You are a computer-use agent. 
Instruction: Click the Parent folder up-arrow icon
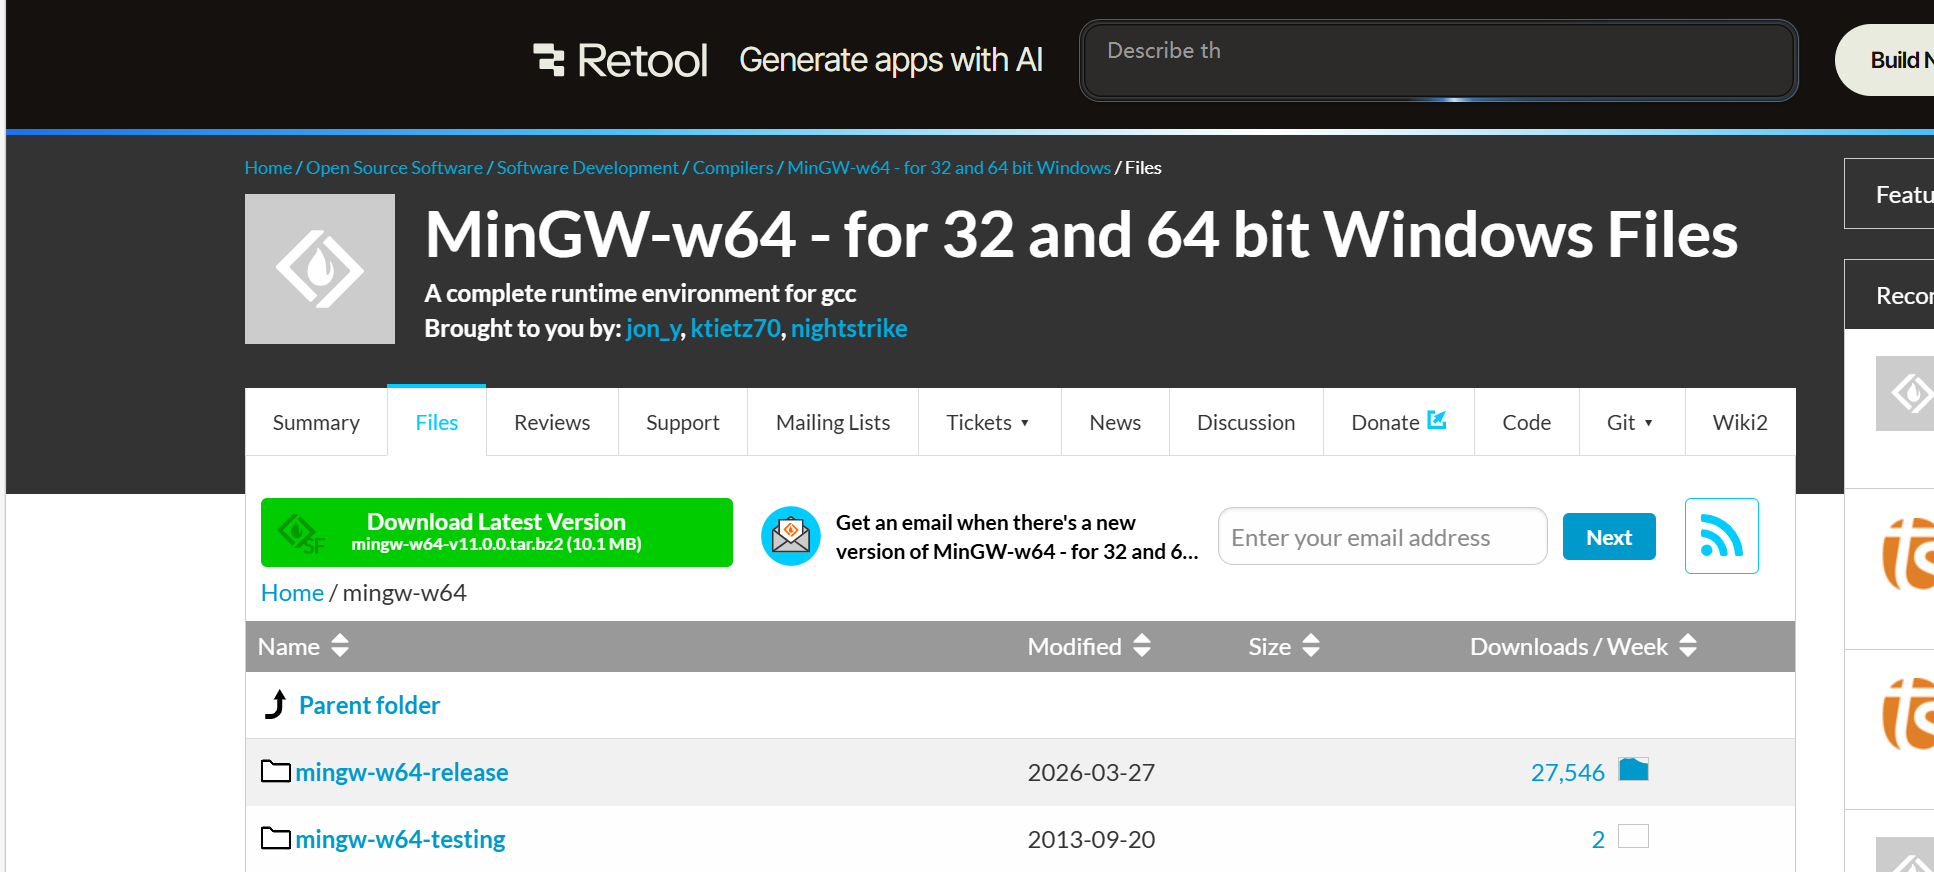click(x=276, y=705)
